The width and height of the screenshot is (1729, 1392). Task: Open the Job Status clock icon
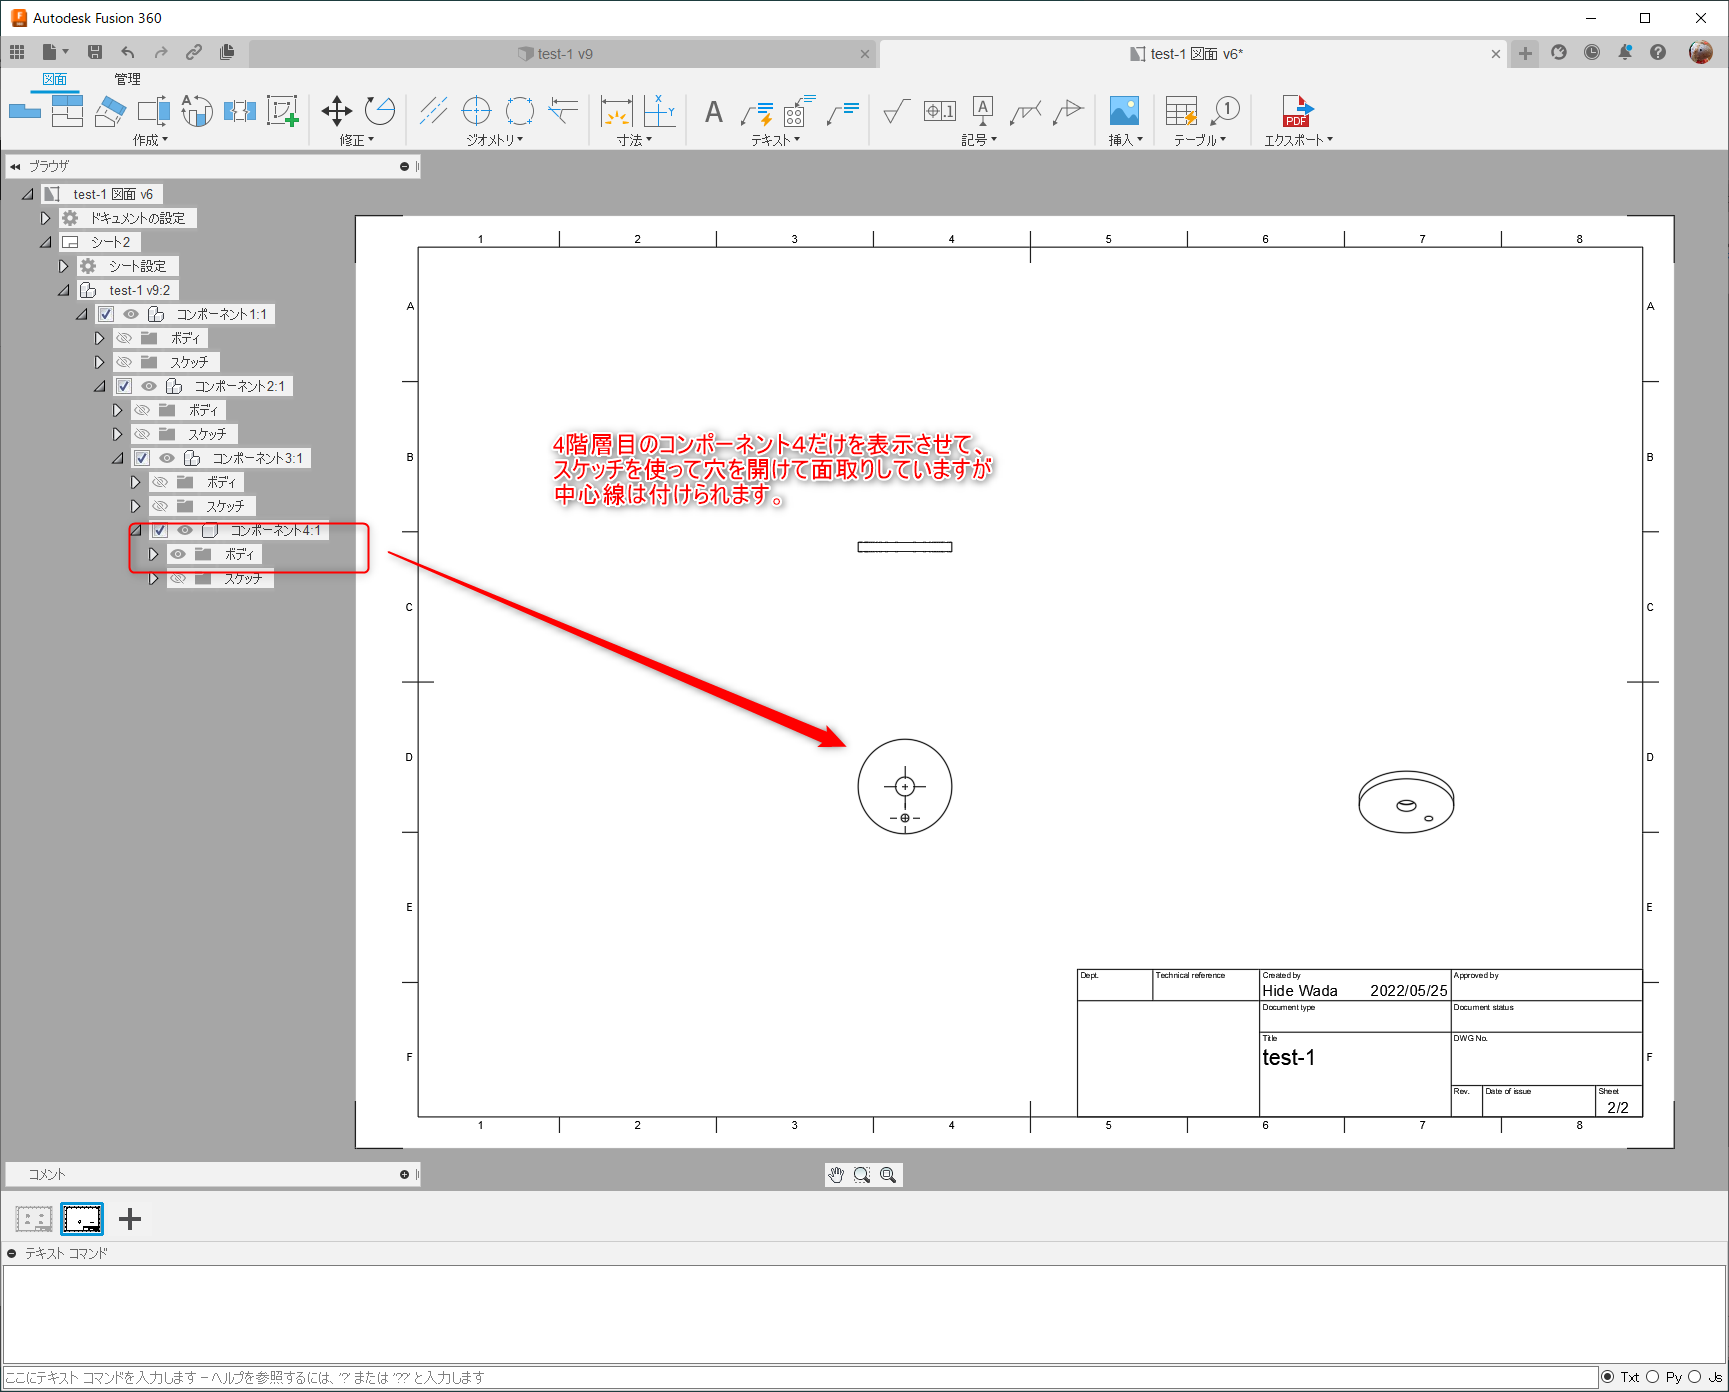[x=1592, y=52]
